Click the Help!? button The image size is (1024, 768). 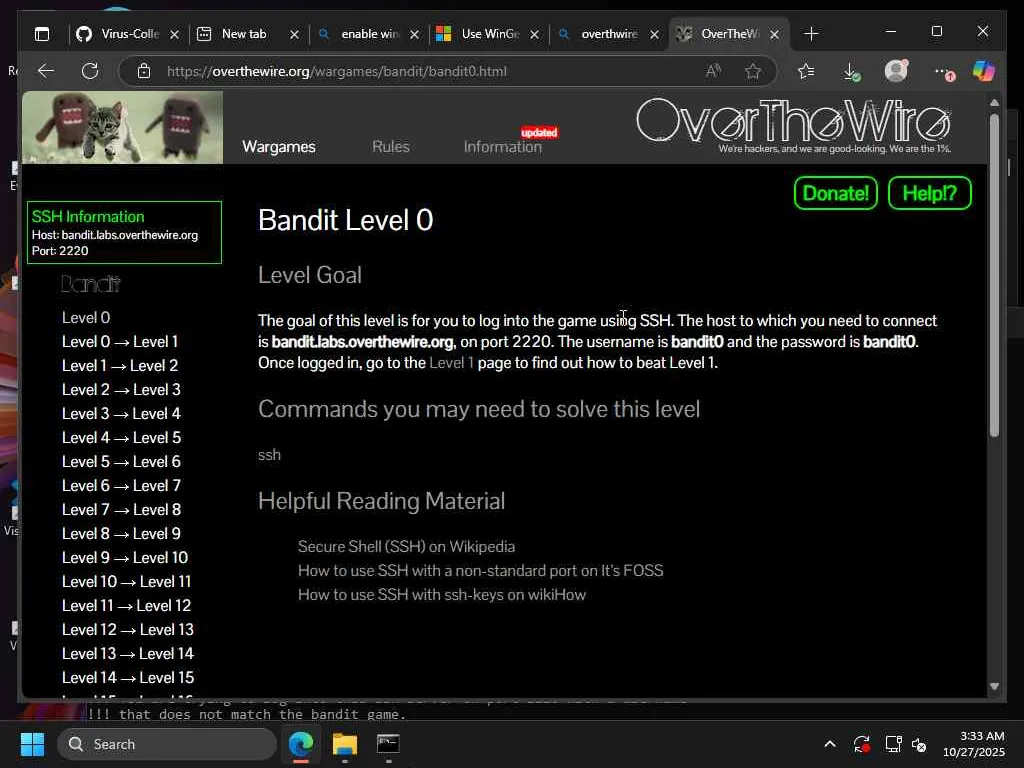929,193
